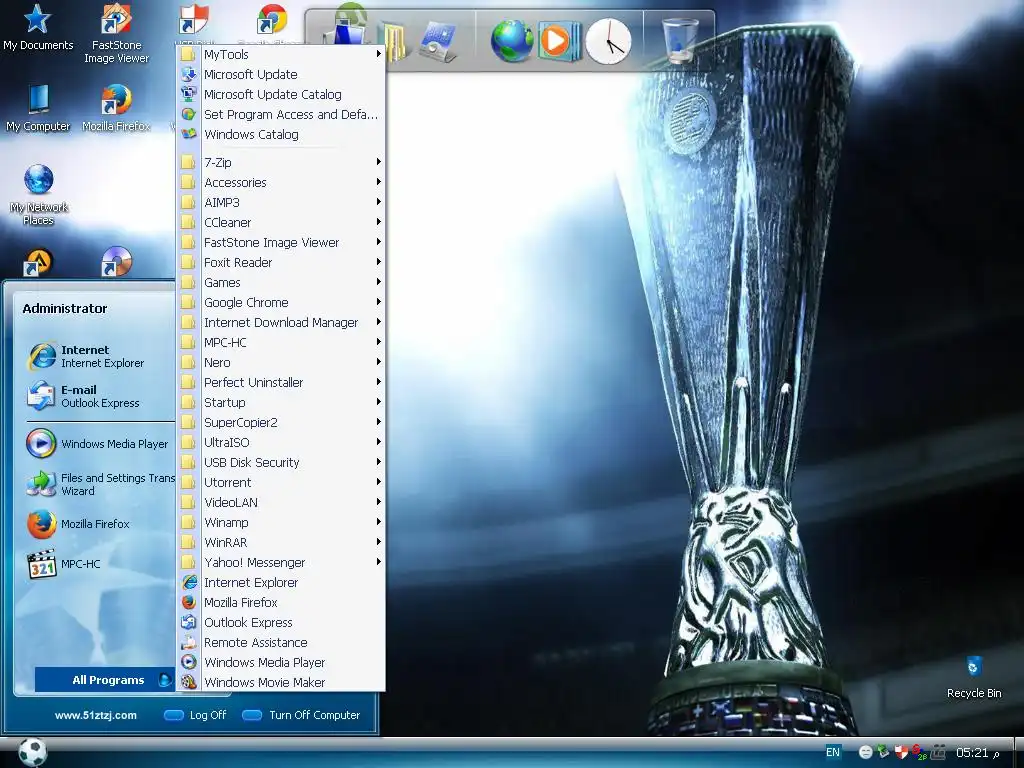The width and height of the screenshot is (1024, 768).
Task: Open the VideoLAN program folder
Action: point(281,502)
